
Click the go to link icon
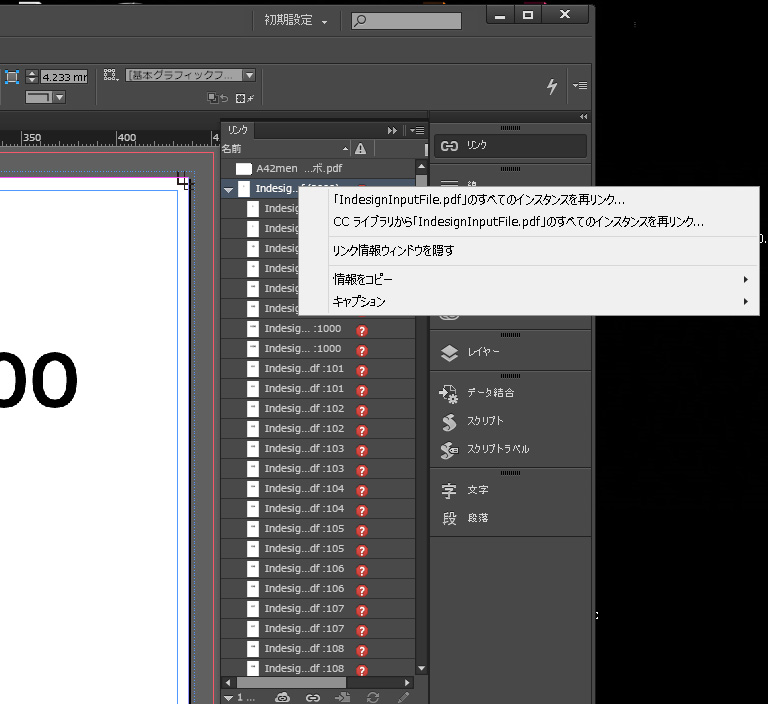point(342,697)
